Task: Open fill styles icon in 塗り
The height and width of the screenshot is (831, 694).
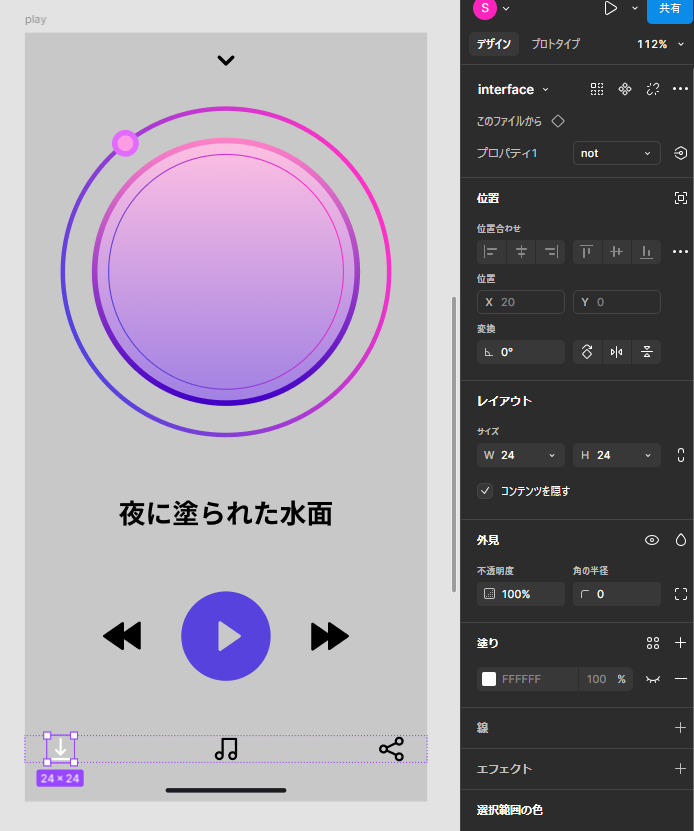Action: tap(653, 643)
